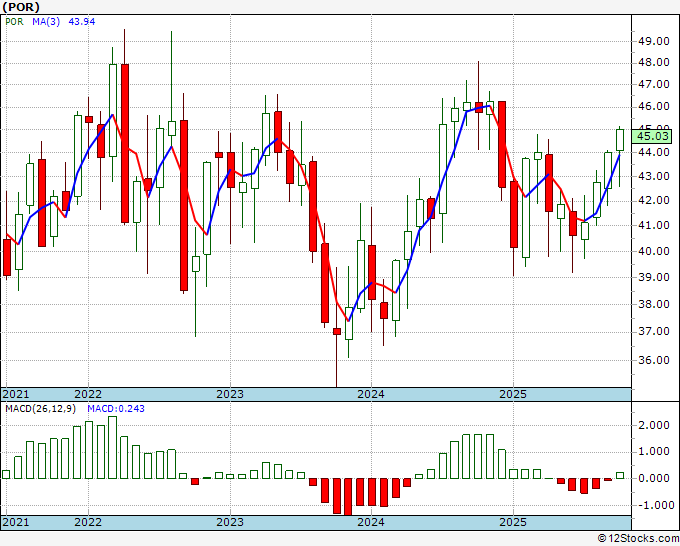Viewport: 680px width, 546px height.
Task: Click 2022 on the MACD timeline
Action: [x=88, y=522]
